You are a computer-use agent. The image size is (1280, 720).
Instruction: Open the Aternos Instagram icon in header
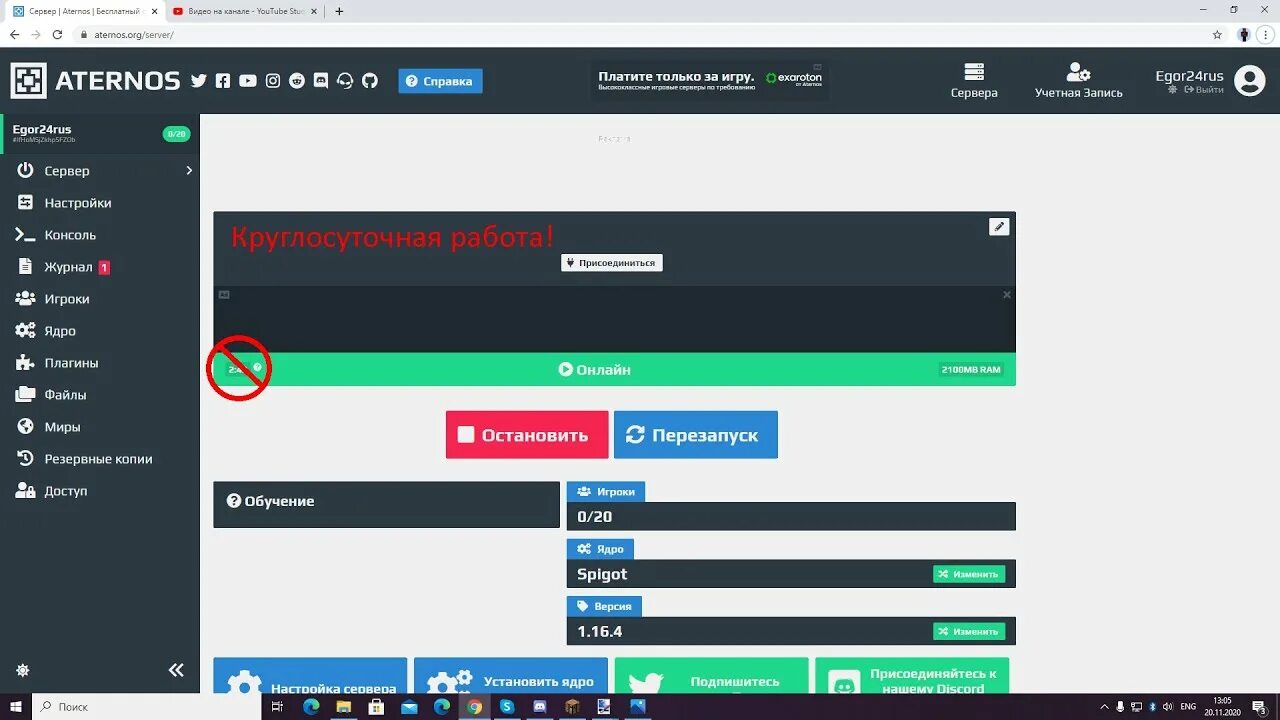coord(273,81)
